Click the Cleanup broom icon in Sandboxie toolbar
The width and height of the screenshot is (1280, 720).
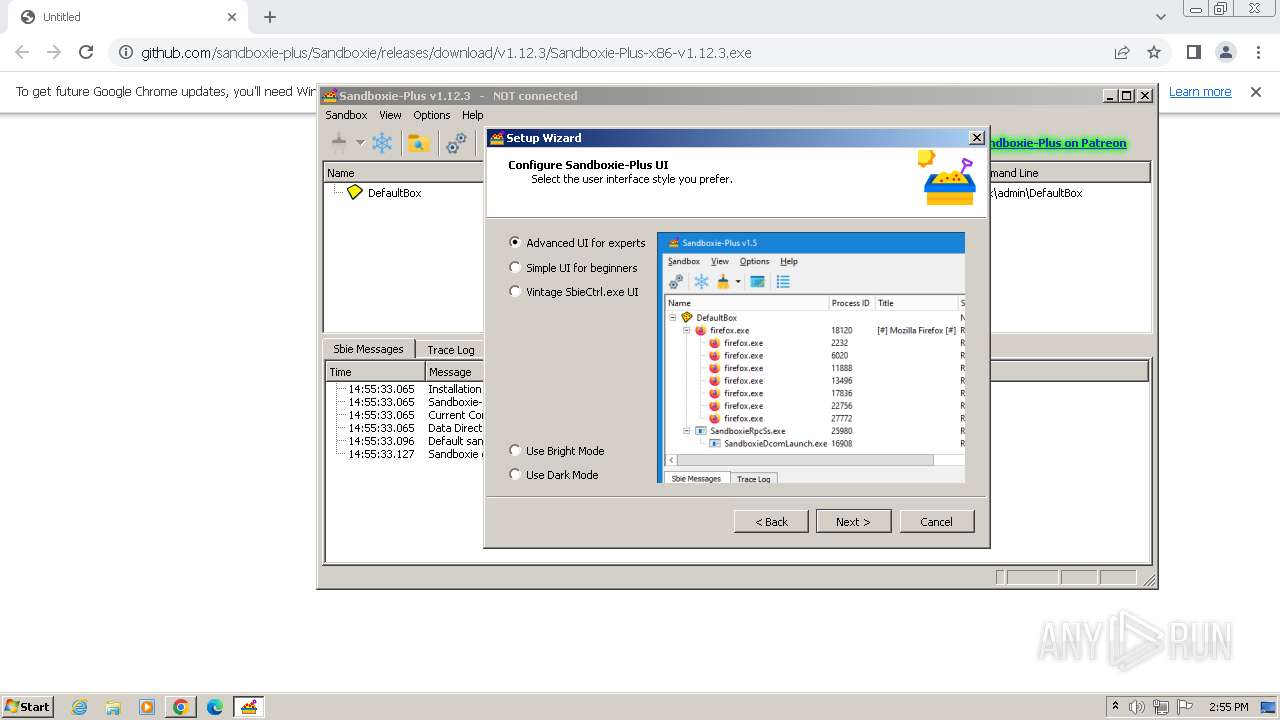(x=339, y=143)
